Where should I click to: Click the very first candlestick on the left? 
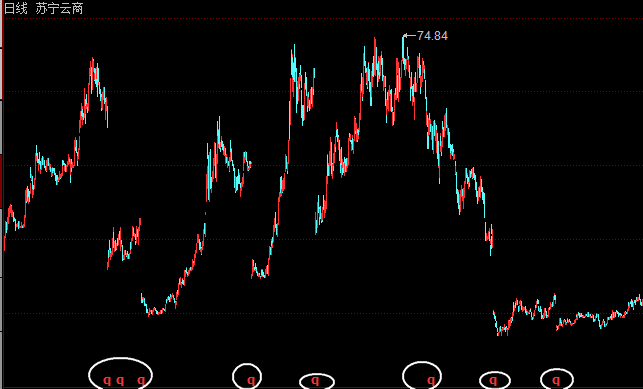tap(5, 240)
